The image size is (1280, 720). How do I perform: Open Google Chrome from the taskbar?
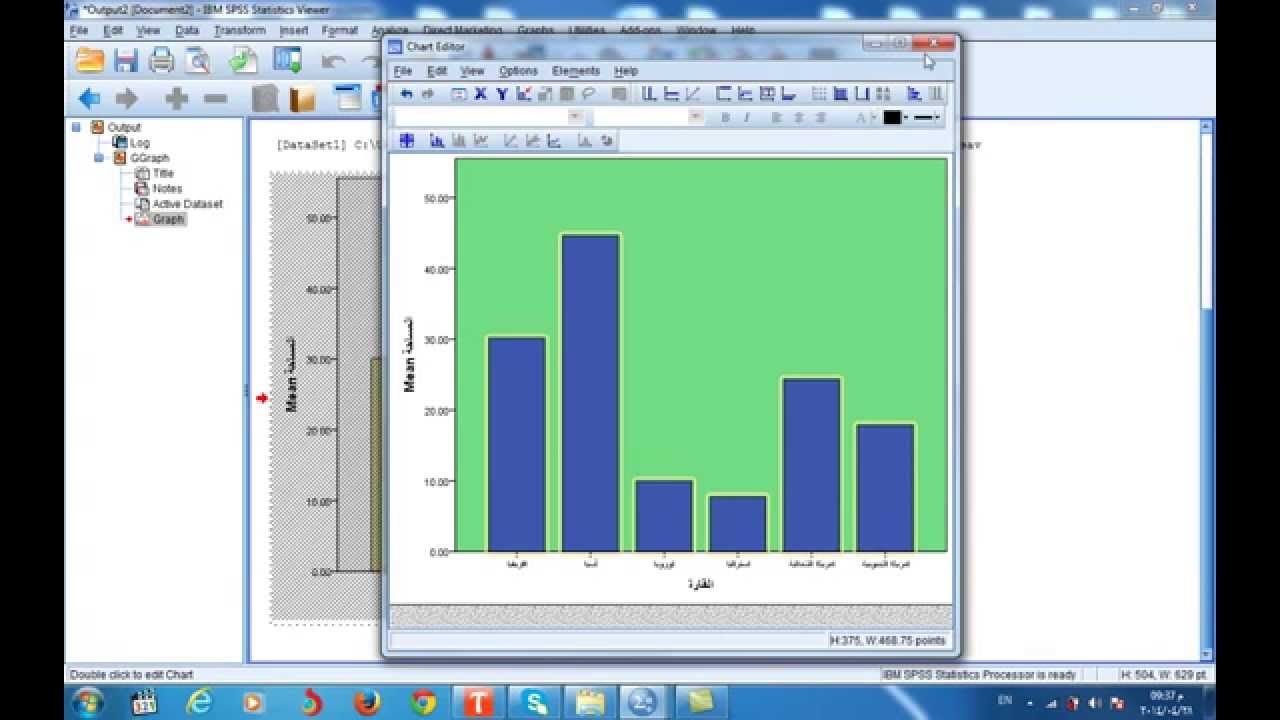[x=423, y=702]
